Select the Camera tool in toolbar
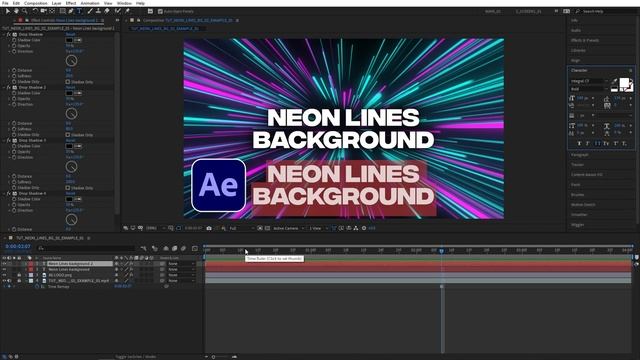This screenshot has height=360, width=640. [x=43, y=11]
